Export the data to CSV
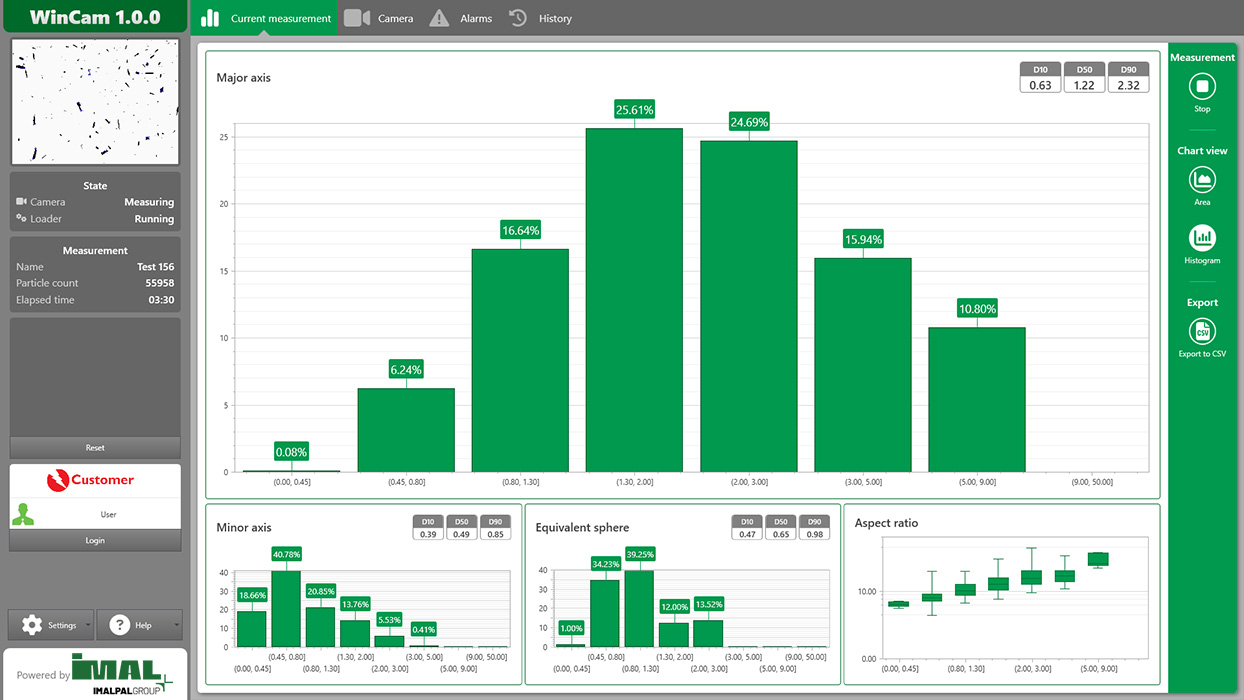The image size is (1244, 700). click(1202, 331)
